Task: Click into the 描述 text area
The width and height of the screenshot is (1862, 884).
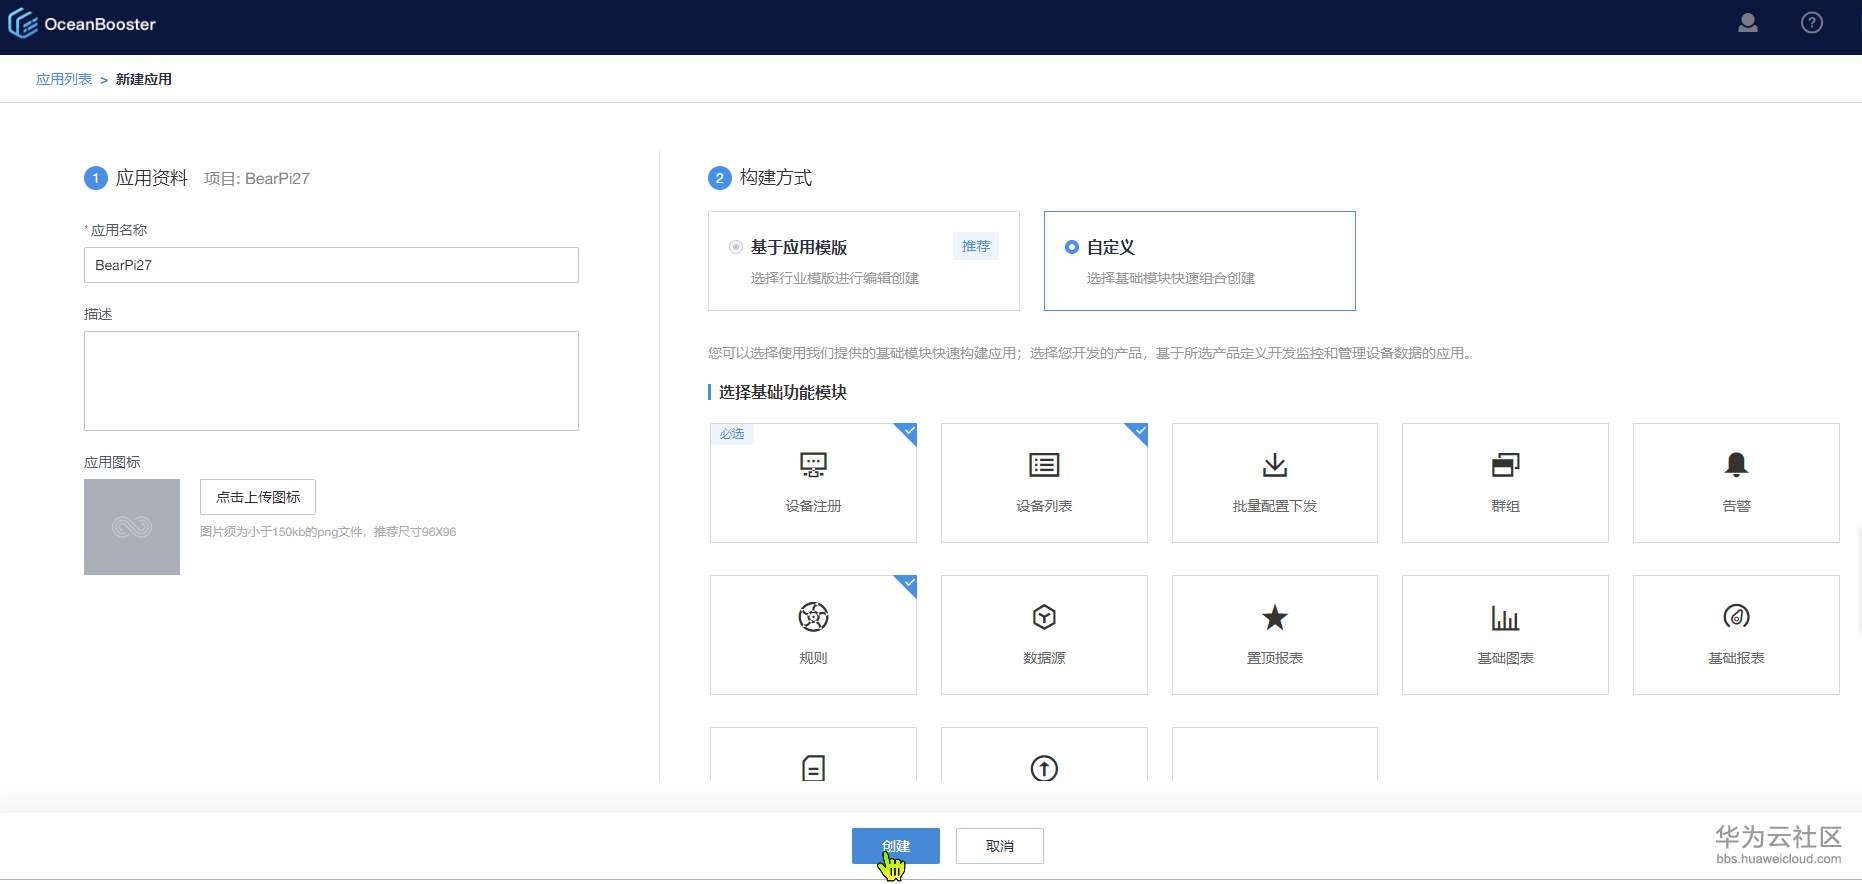Action: [x=331, y=381]
